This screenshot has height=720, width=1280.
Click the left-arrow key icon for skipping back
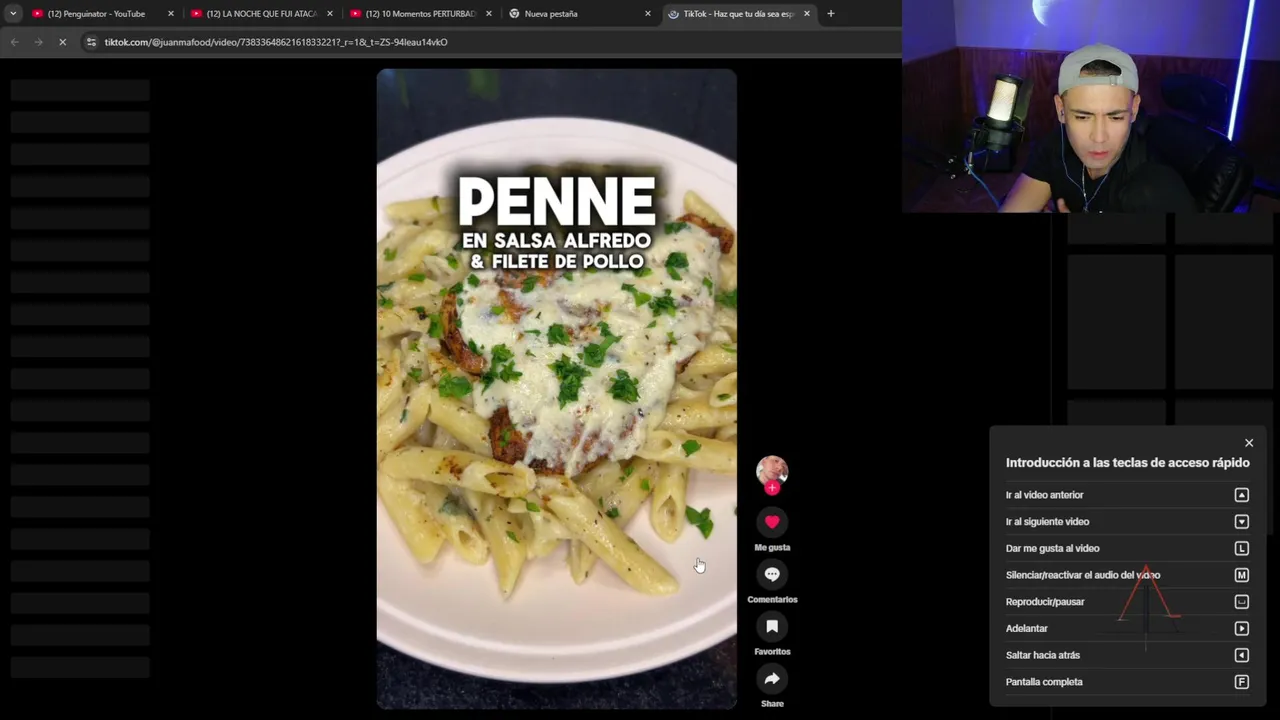(1241, 655)
